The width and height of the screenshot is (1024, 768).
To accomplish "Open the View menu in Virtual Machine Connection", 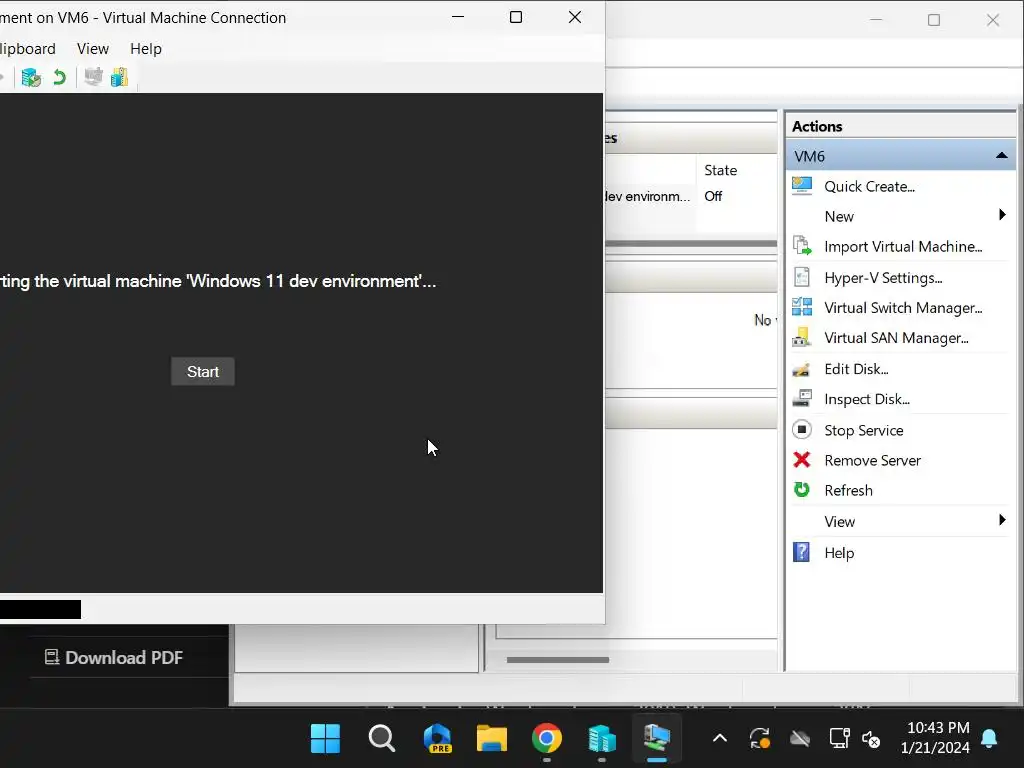I will coord(93,49).
